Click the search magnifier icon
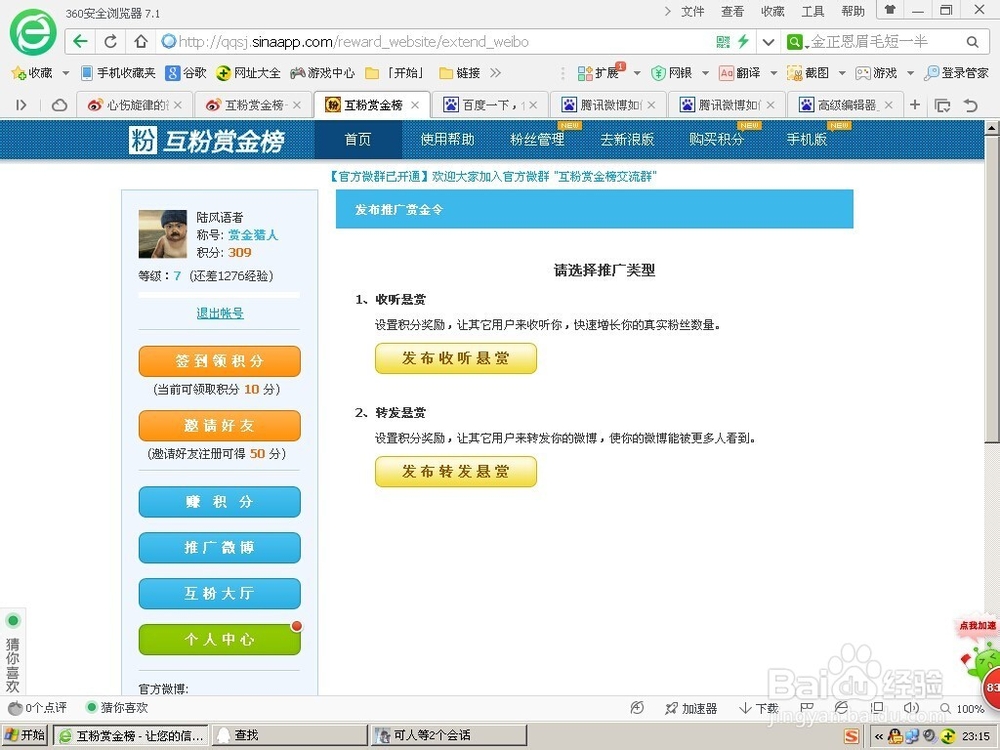This screenshot has height=750, width=1000. point(973,42)
